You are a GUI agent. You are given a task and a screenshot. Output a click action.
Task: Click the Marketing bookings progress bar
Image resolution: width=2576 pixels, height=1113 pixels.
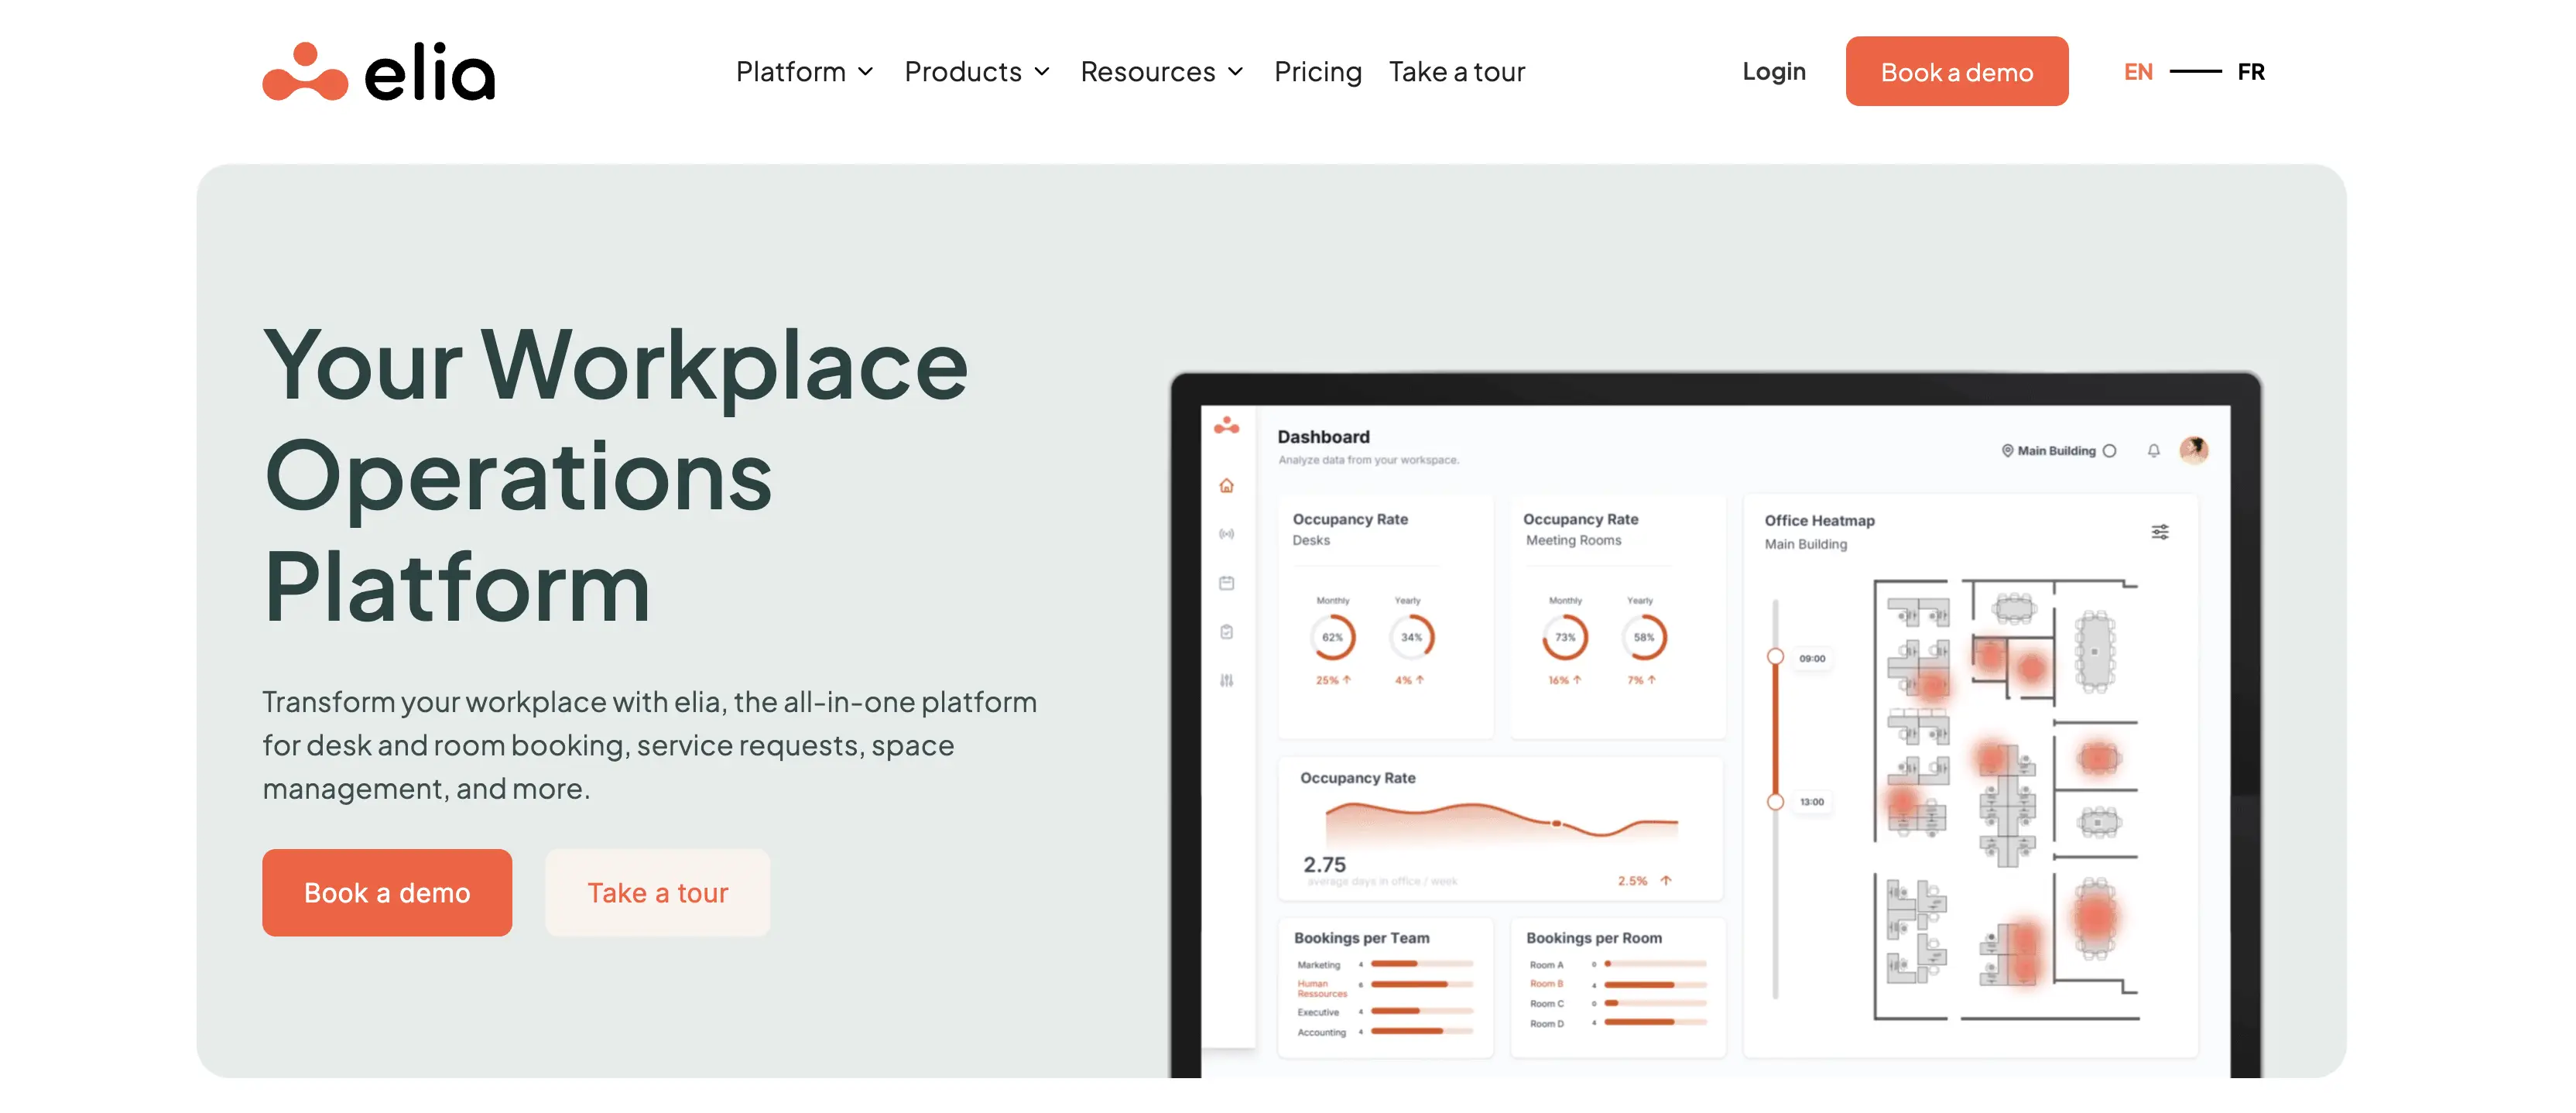coord(1421,964)
